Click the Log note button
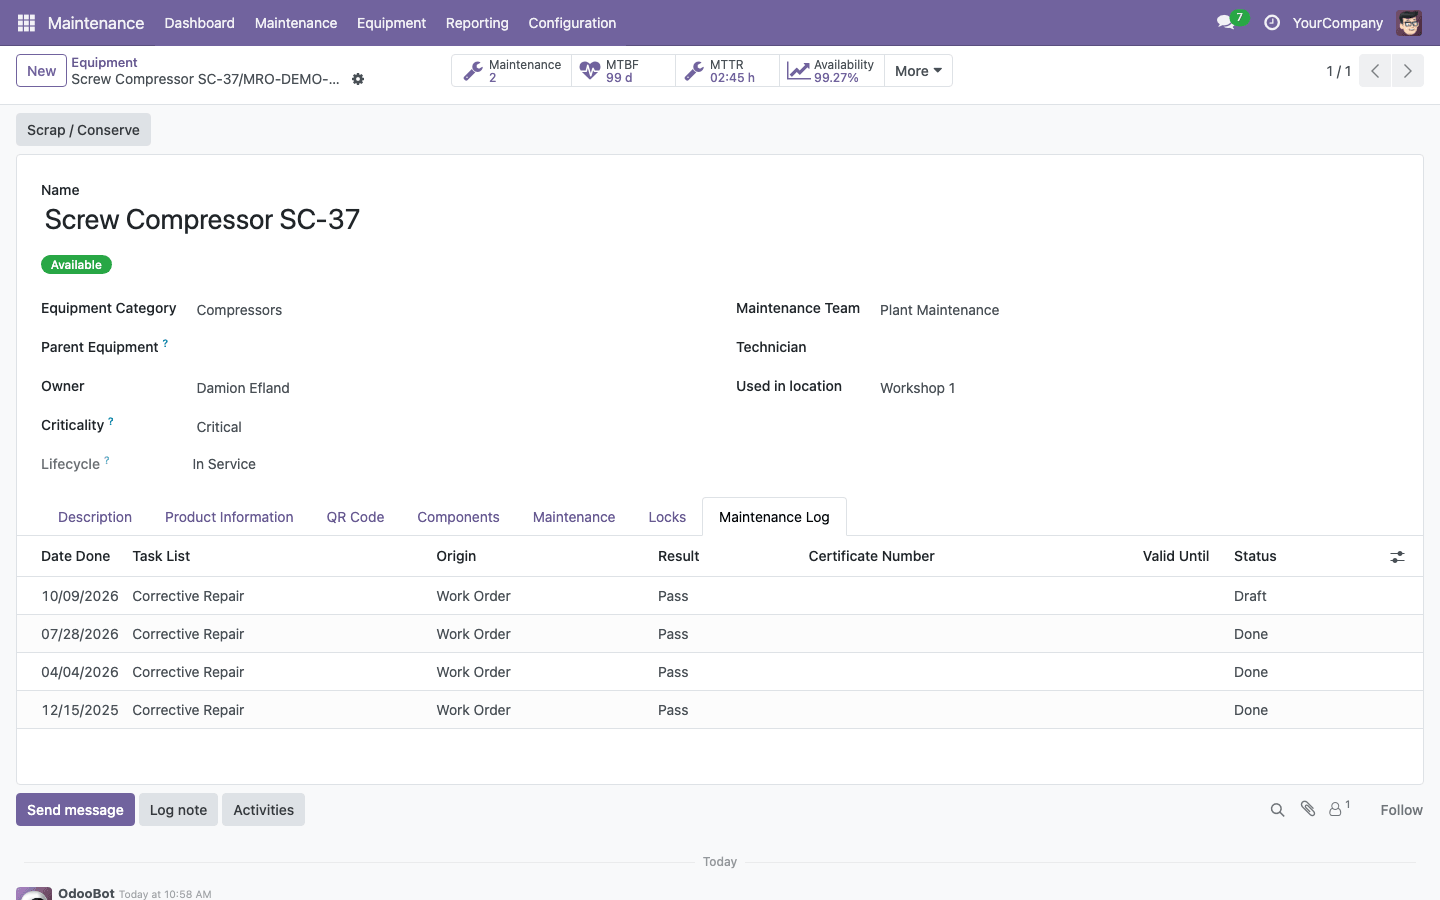The image size is (1440, 900). (178, 810)
